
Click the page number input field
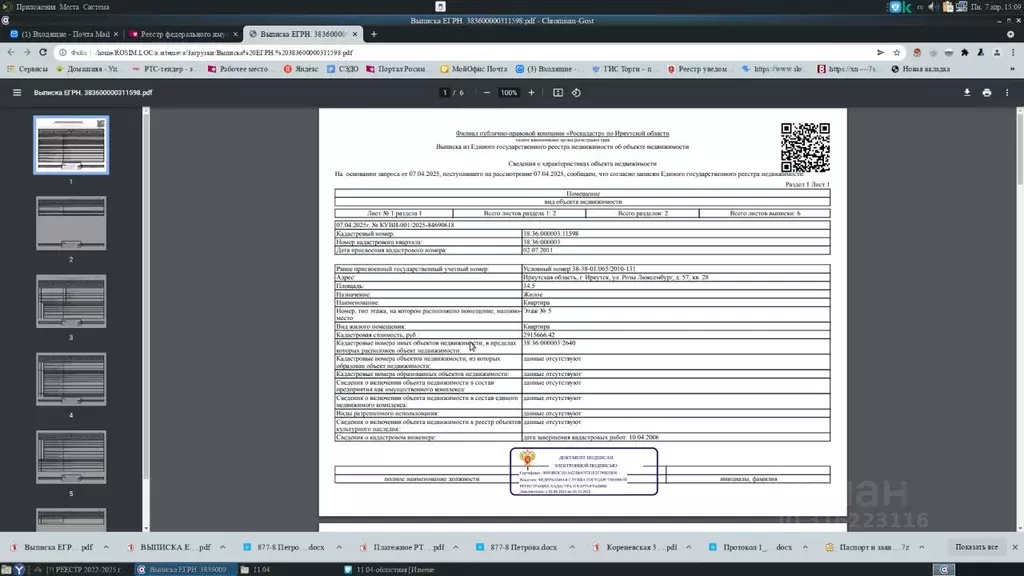(x=445, y=92)
